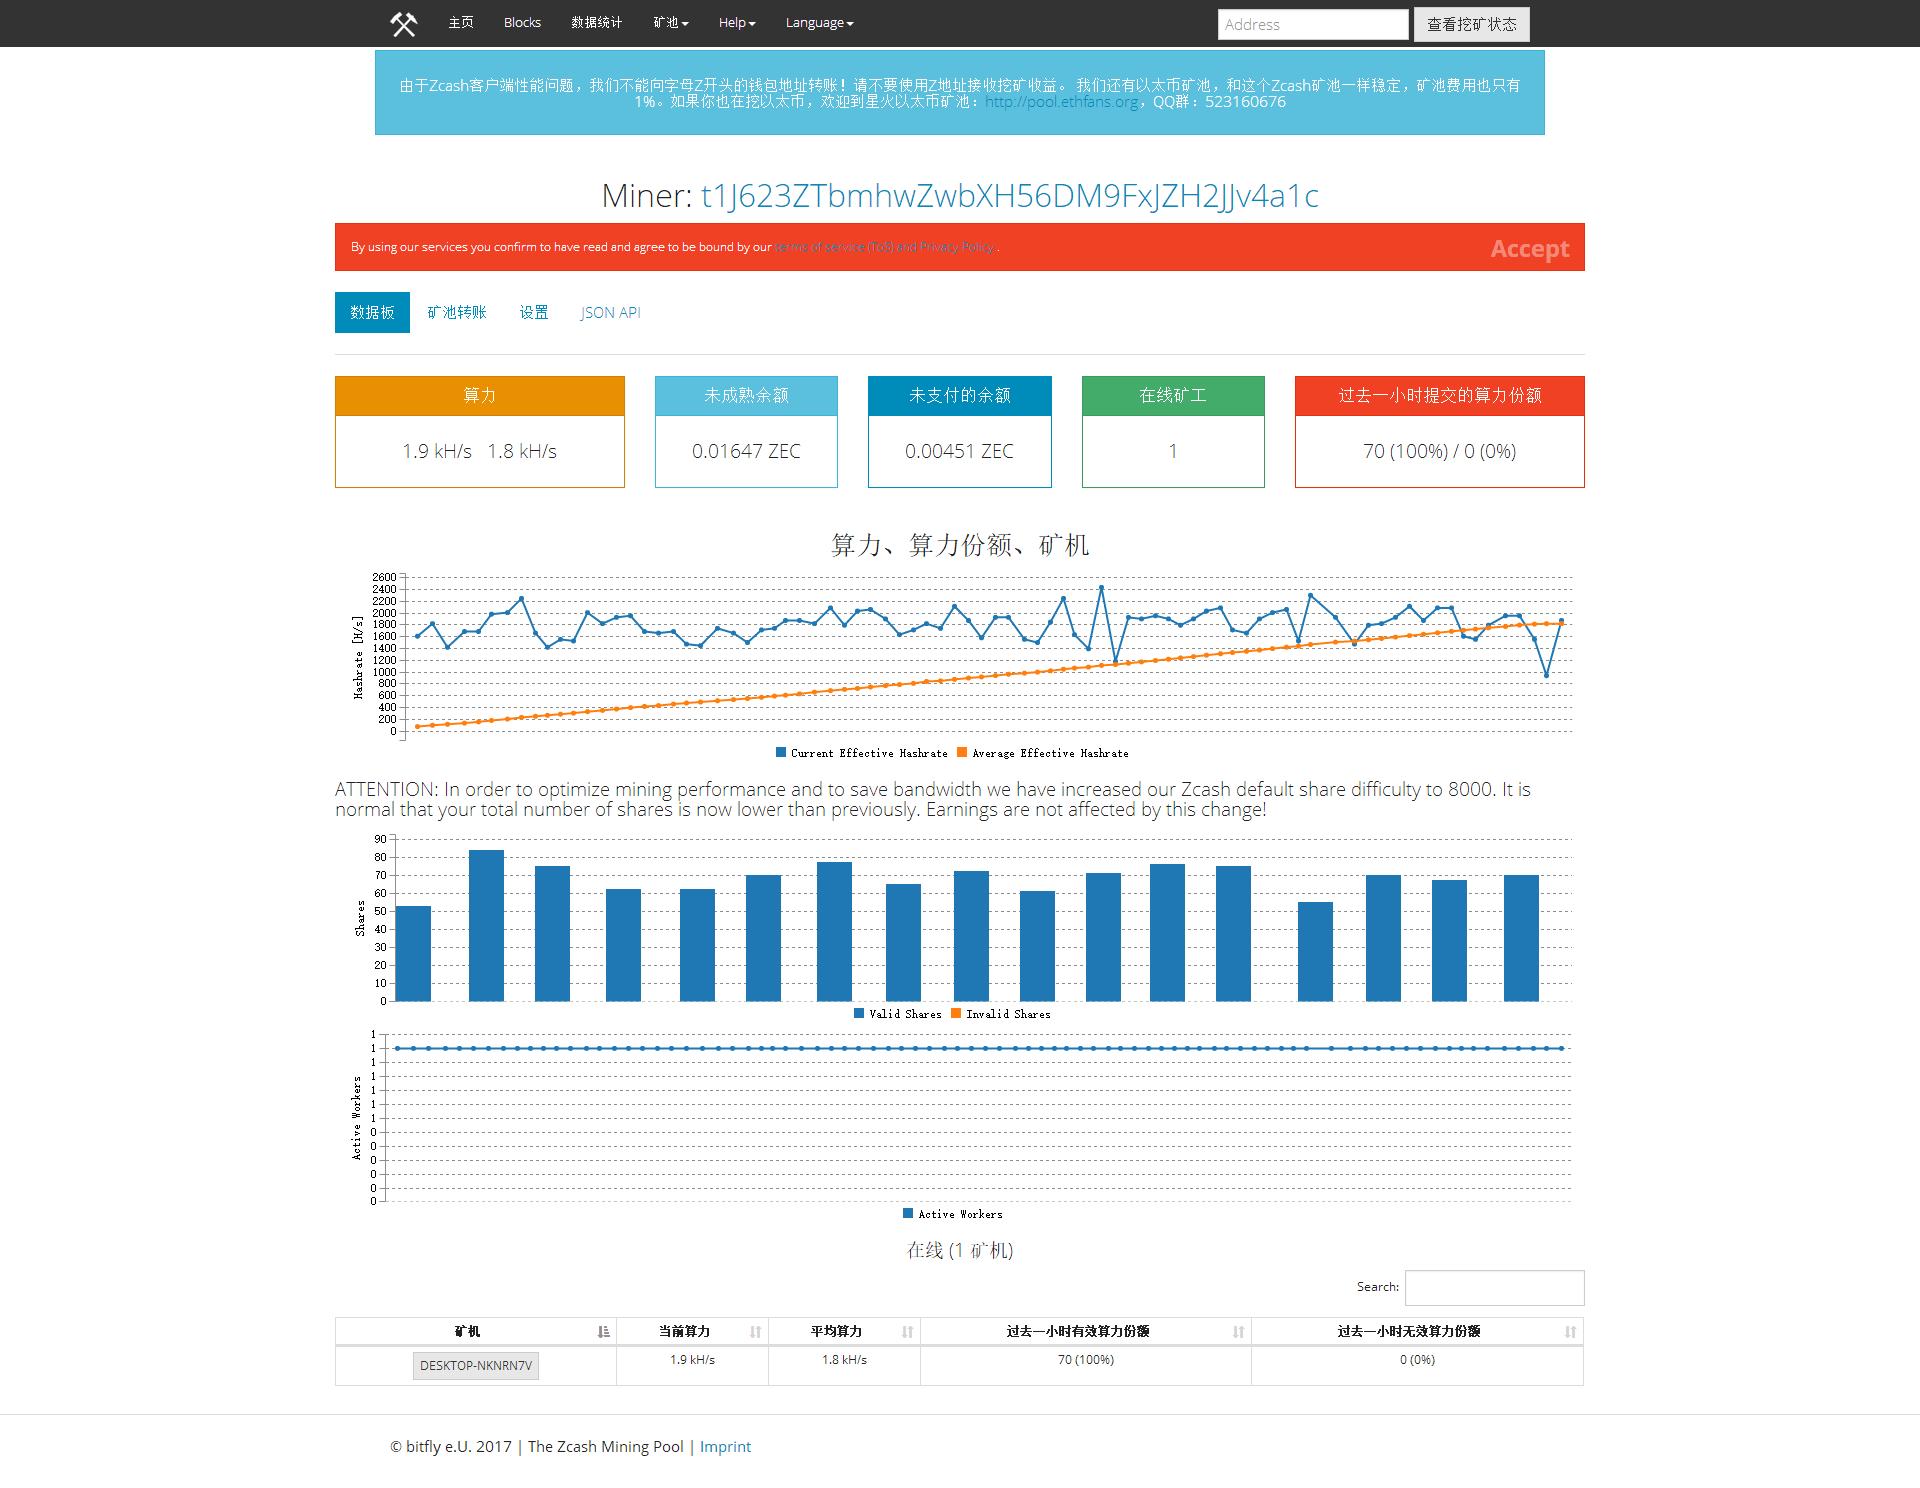The image size is (1920, 1488).
Task: Open the Imprint footer link
Action: click(725, 1446)
